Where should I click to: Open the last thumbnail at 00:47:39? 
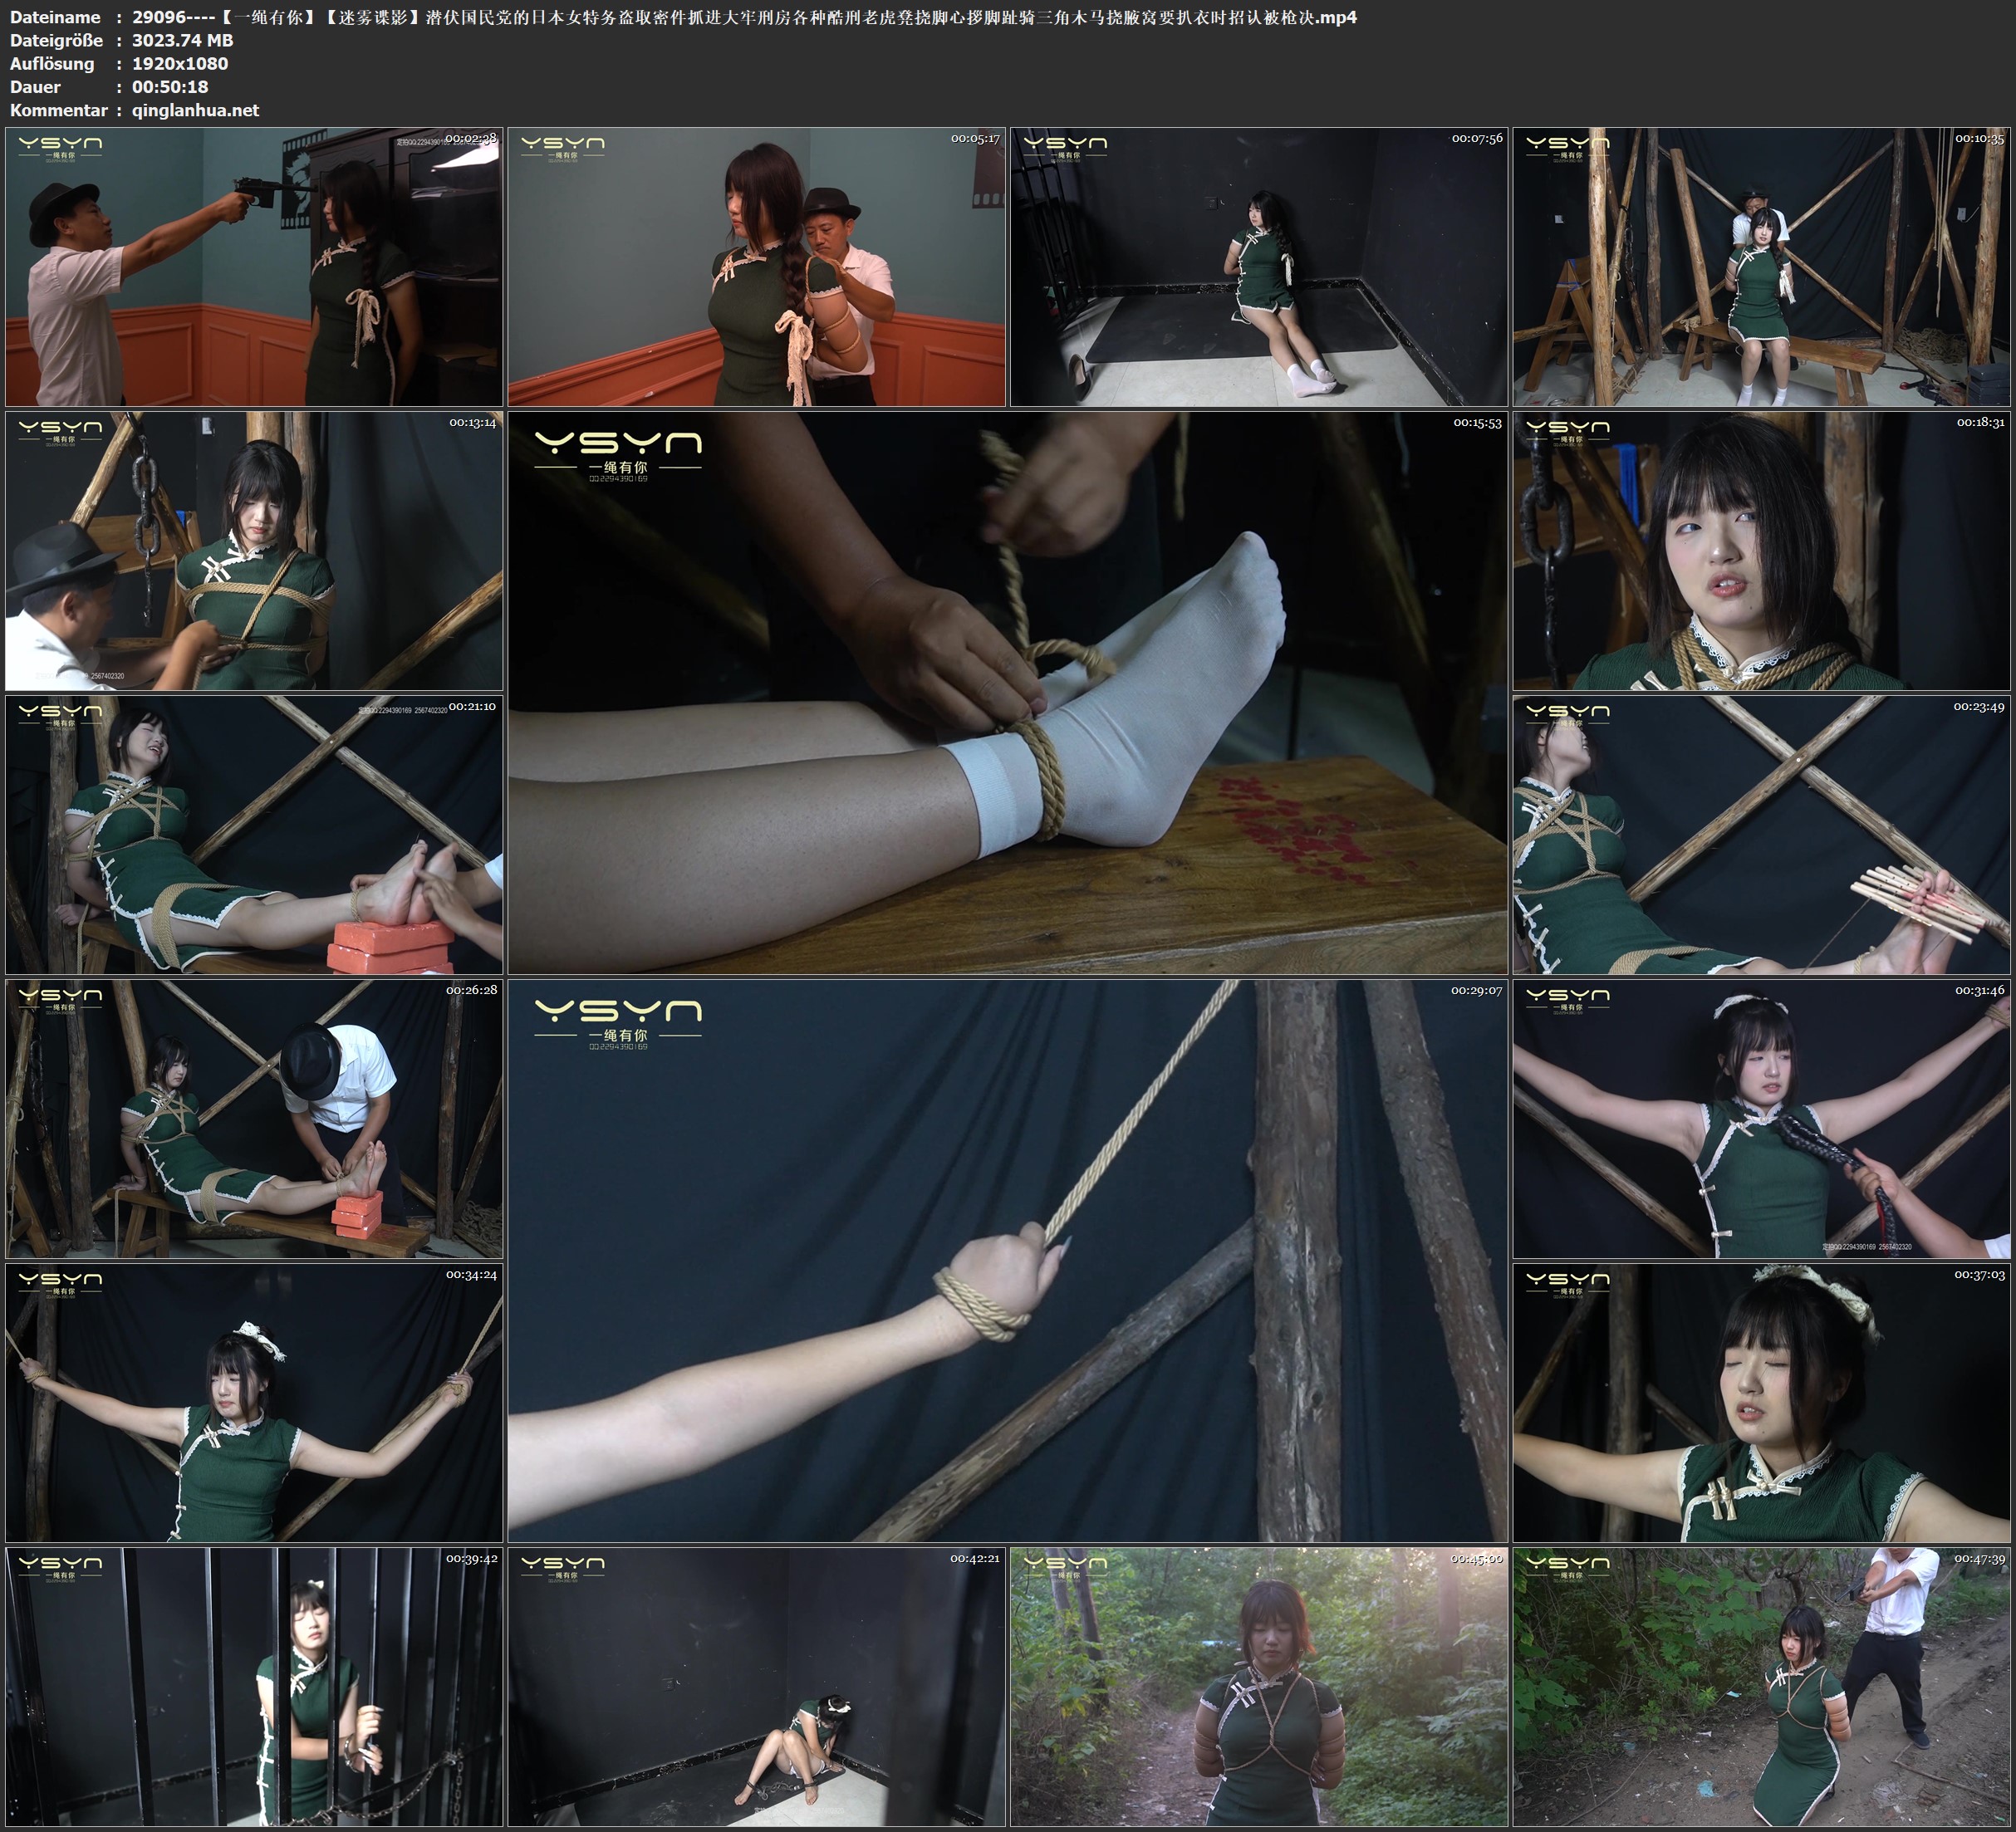1760,1686
